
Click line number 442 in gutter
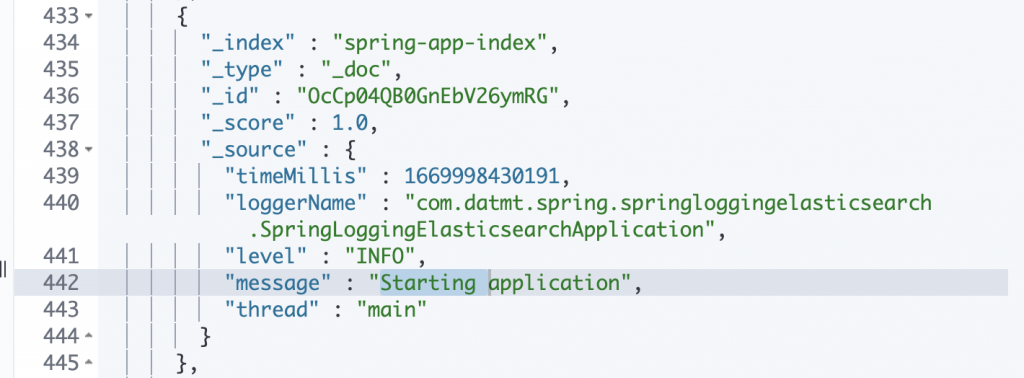[61, 283]
